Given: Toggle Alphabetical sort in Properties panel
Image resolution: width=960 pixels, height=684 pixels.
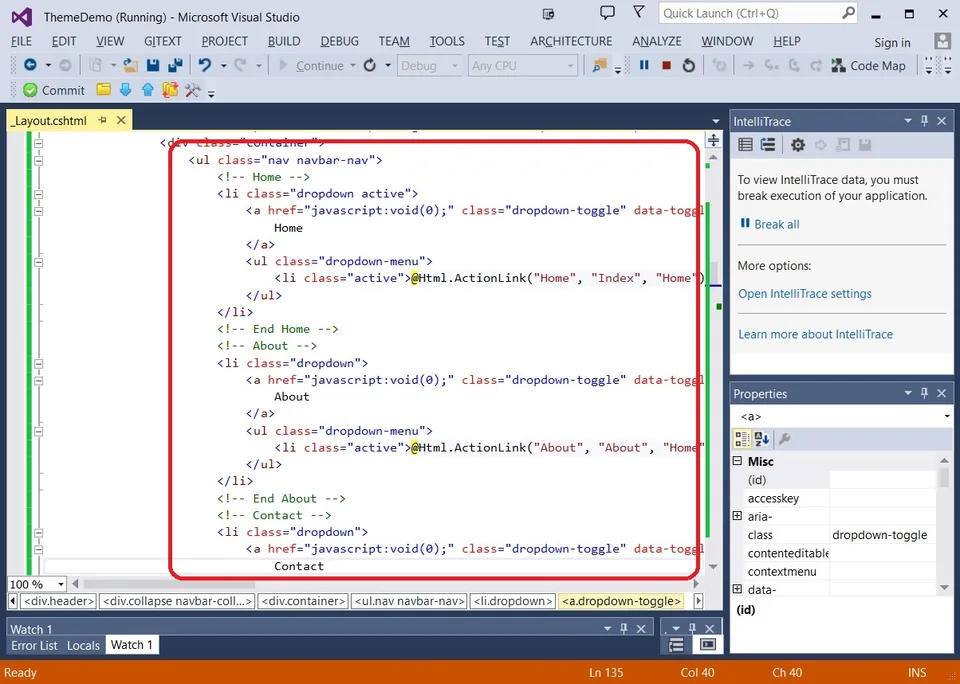Looking at the screenshot, I should click(x=762, y=439).
